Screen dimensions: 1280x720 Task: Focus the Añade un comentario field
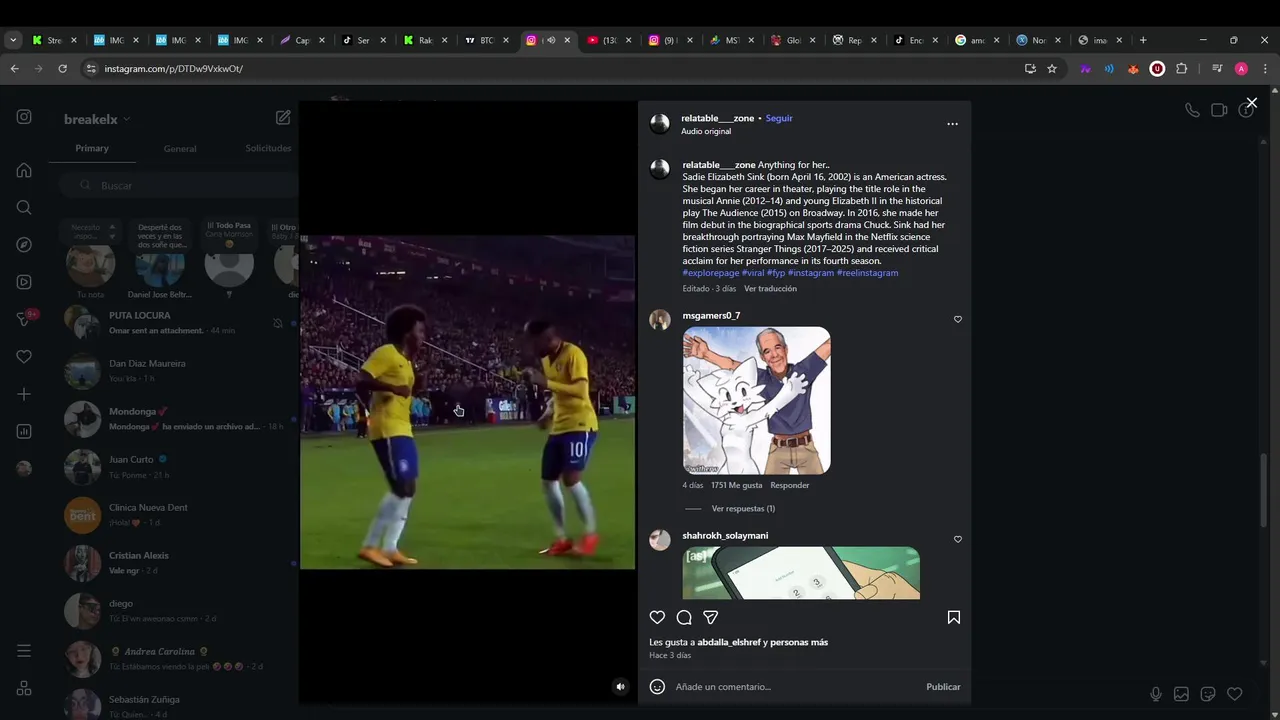tap(795, 687)
